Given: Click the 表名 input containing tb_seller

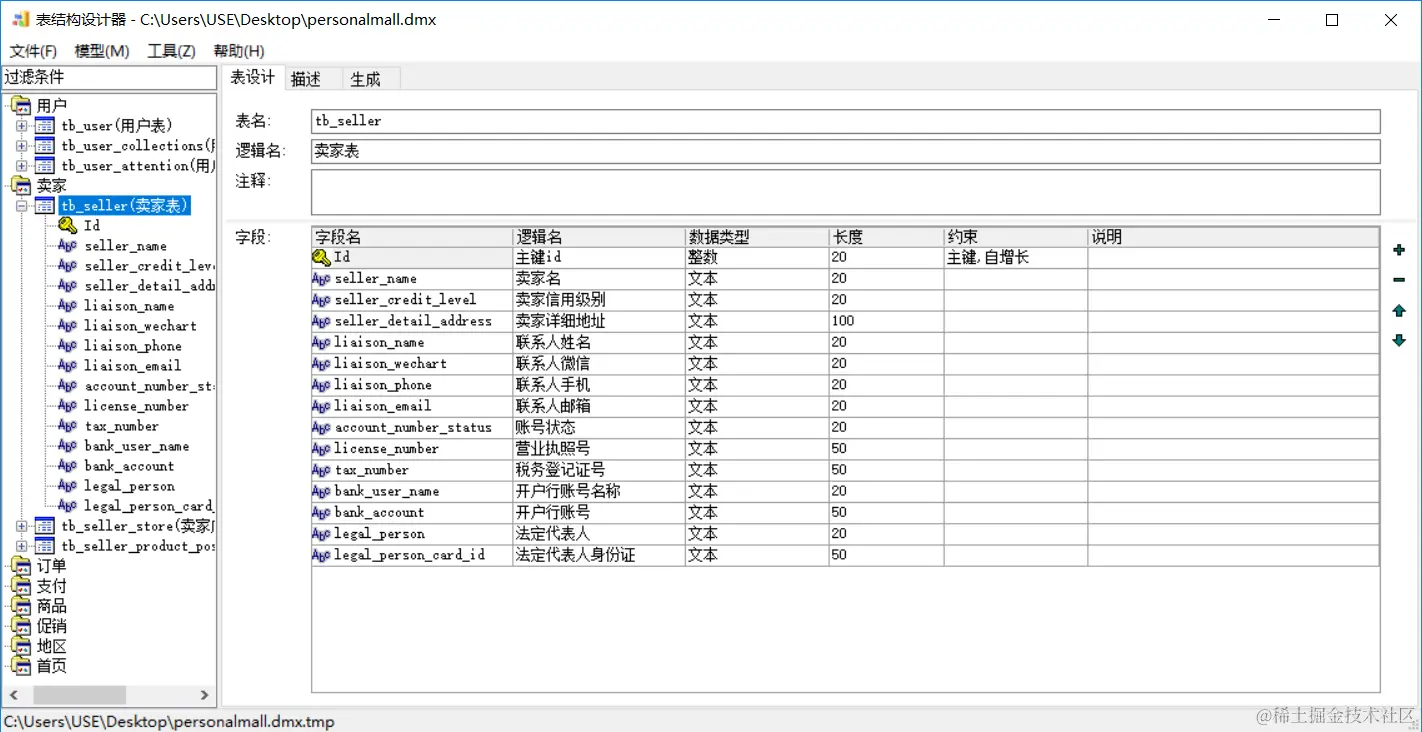Looking at the screenshot, I should pyautogui.click(x=846, y=121).
